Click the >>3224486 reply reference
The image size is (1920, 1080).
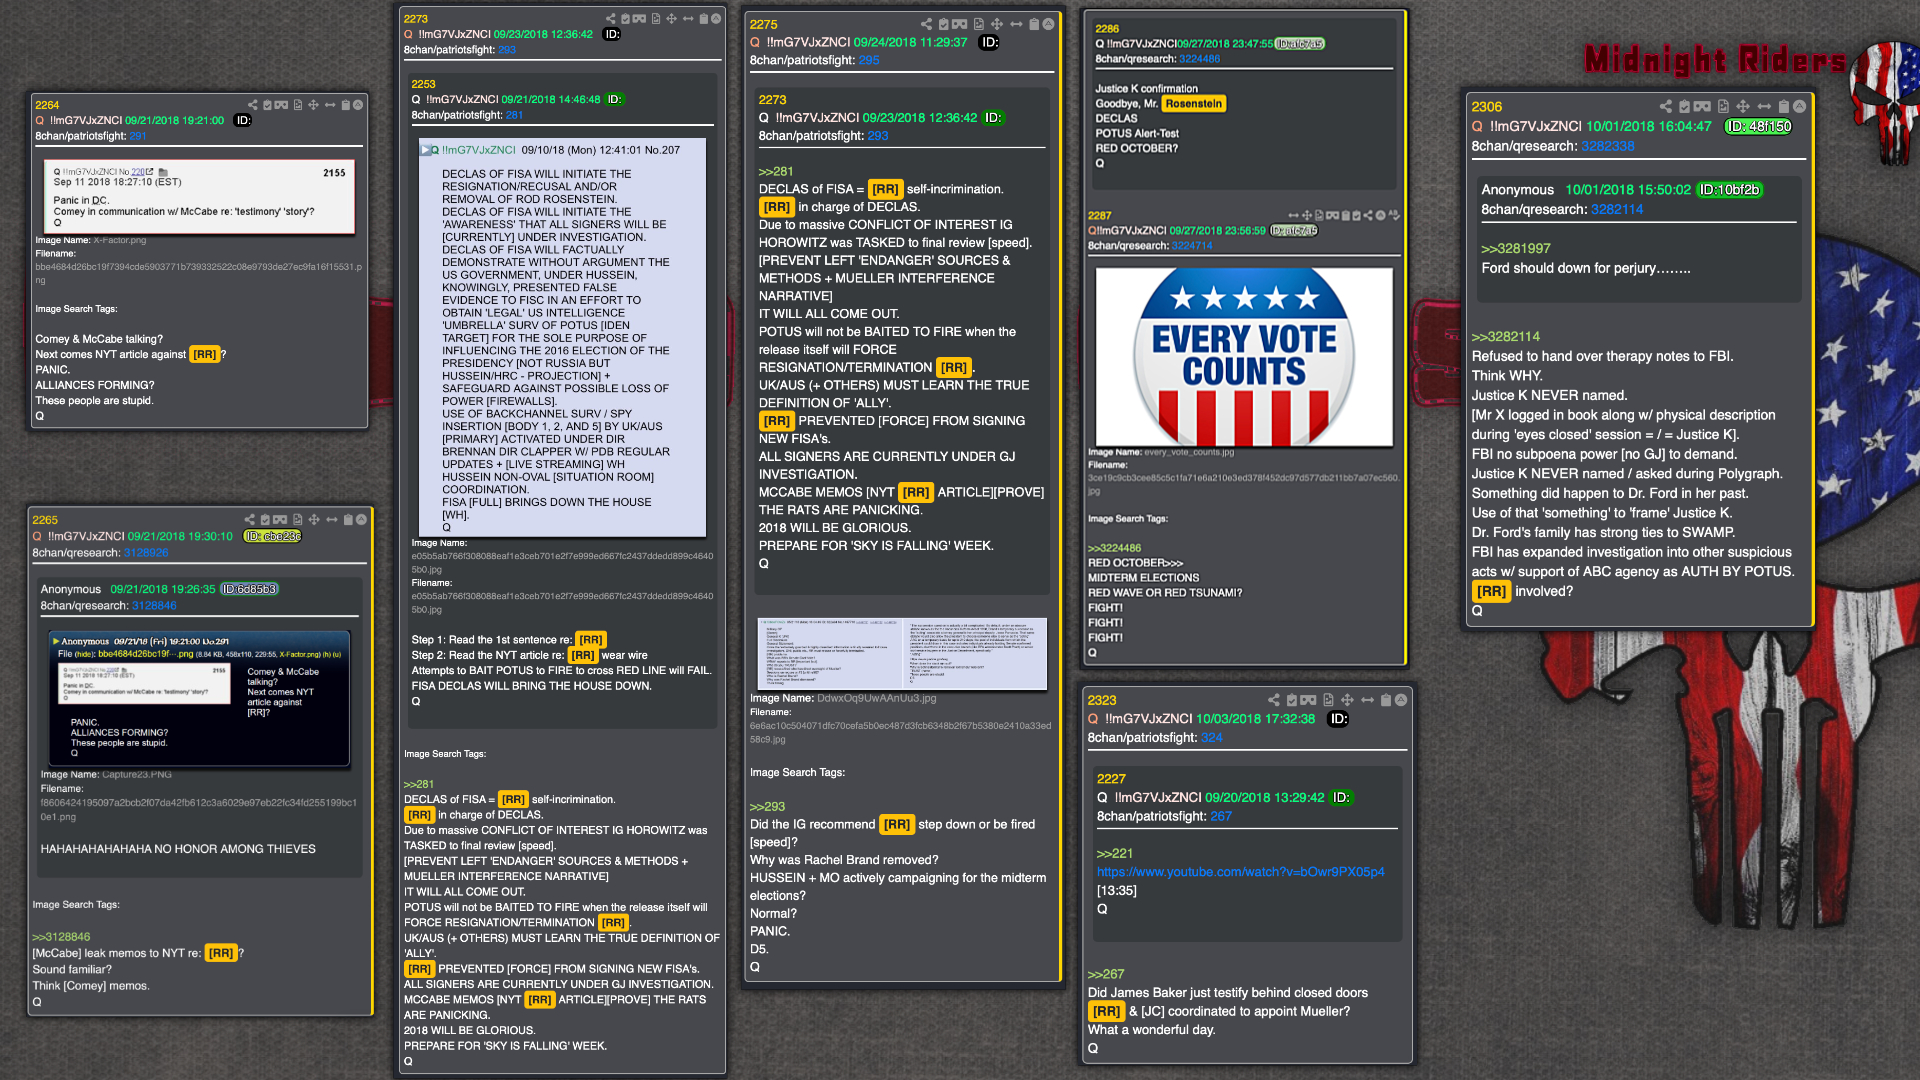pyautogui.click(x=1114, y=548)
